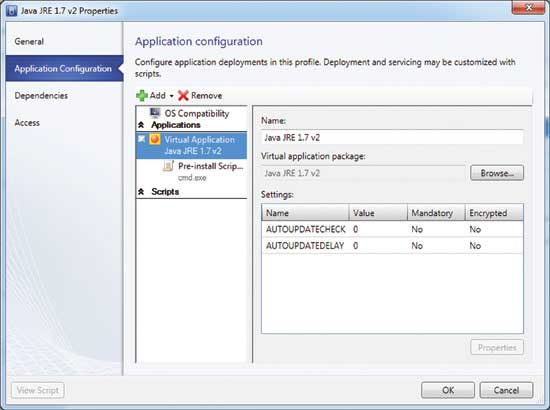Open the General page
The image size is (550, 410).
click(29, 41)
